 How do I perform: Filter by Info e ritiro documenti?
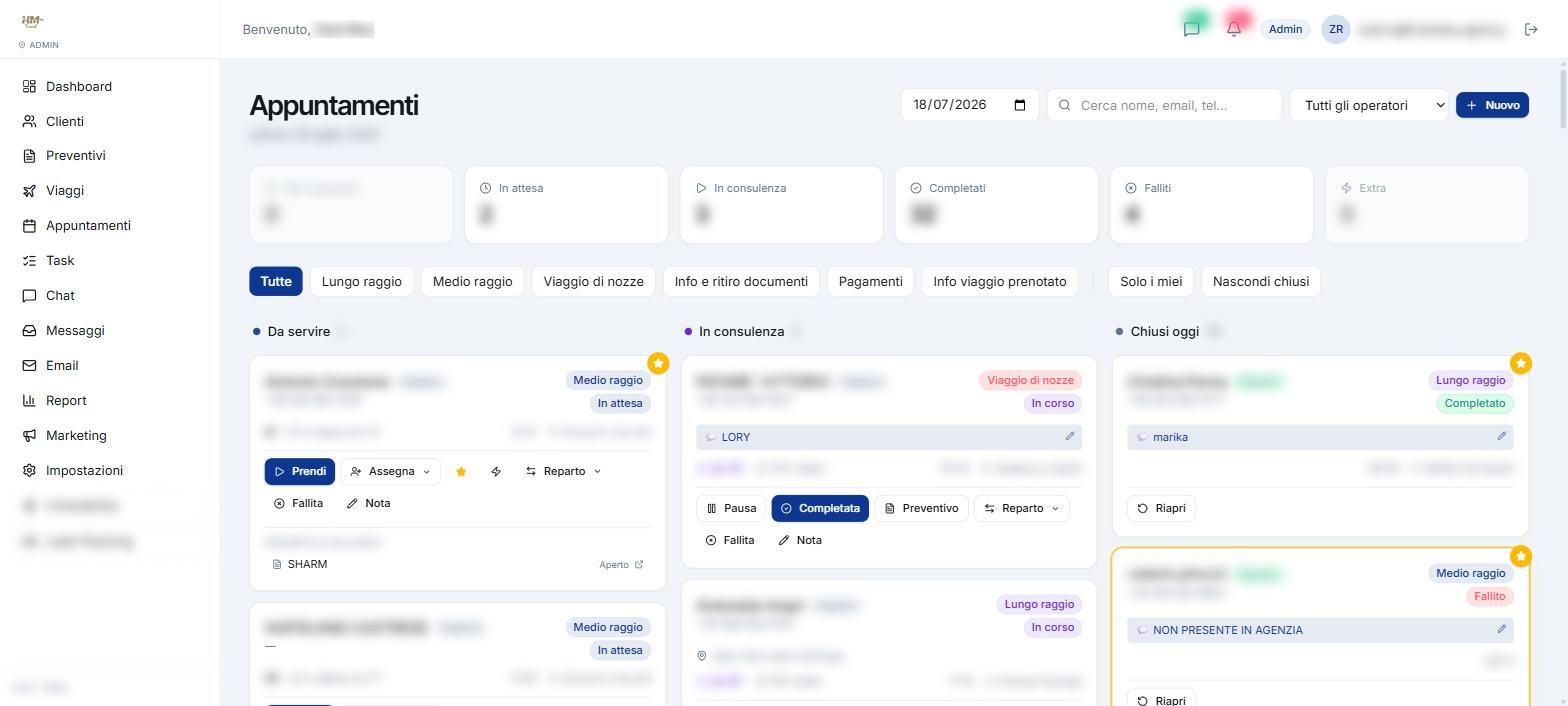741,281
